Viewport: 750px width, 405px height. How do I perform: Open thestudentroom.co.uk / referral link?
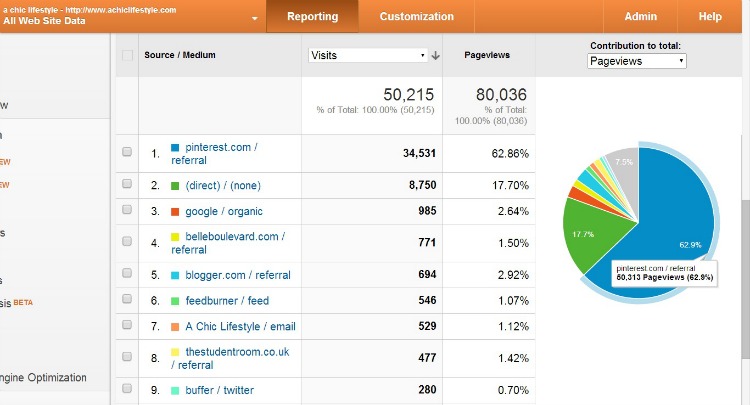(x=230, y=358)
